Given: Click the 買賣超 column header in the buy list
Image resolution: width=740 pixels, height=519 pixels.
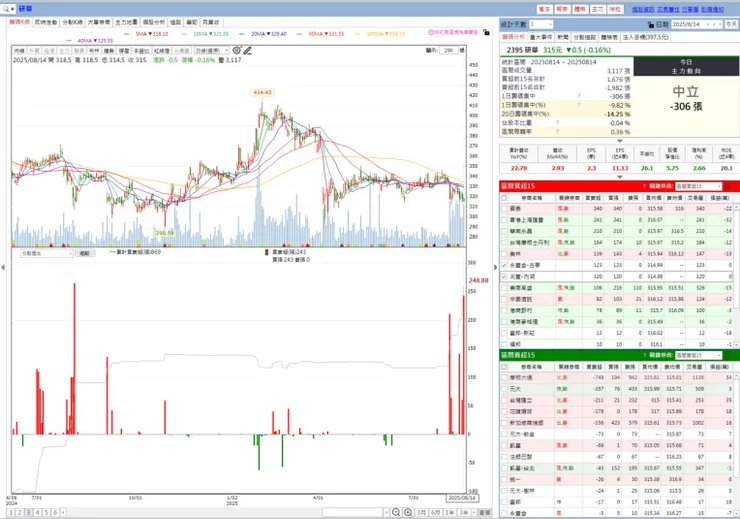Looking at the screenshot, I should (593, 198).
